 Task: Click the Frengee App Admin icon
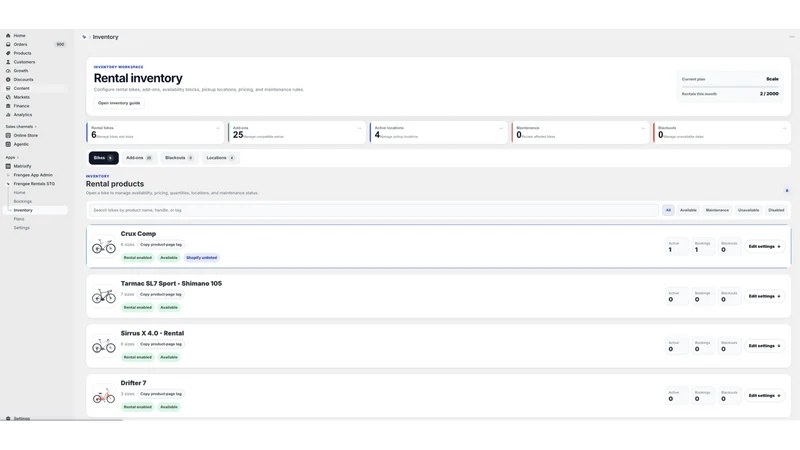coord(8,175)
